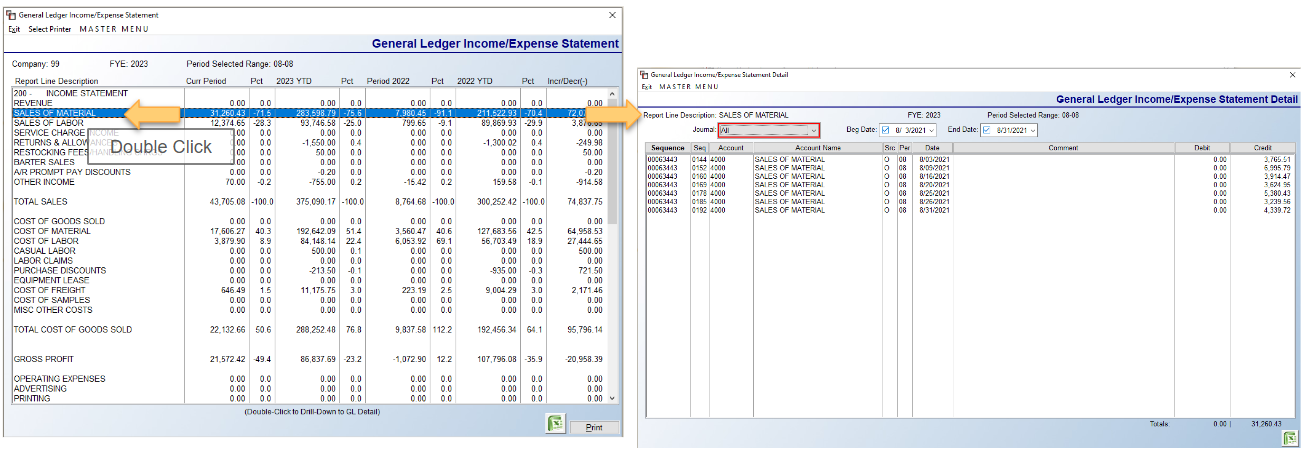Select the PRINTING row
The width and height of the screenshot is (1304, 453).
(x=310, y=398)
